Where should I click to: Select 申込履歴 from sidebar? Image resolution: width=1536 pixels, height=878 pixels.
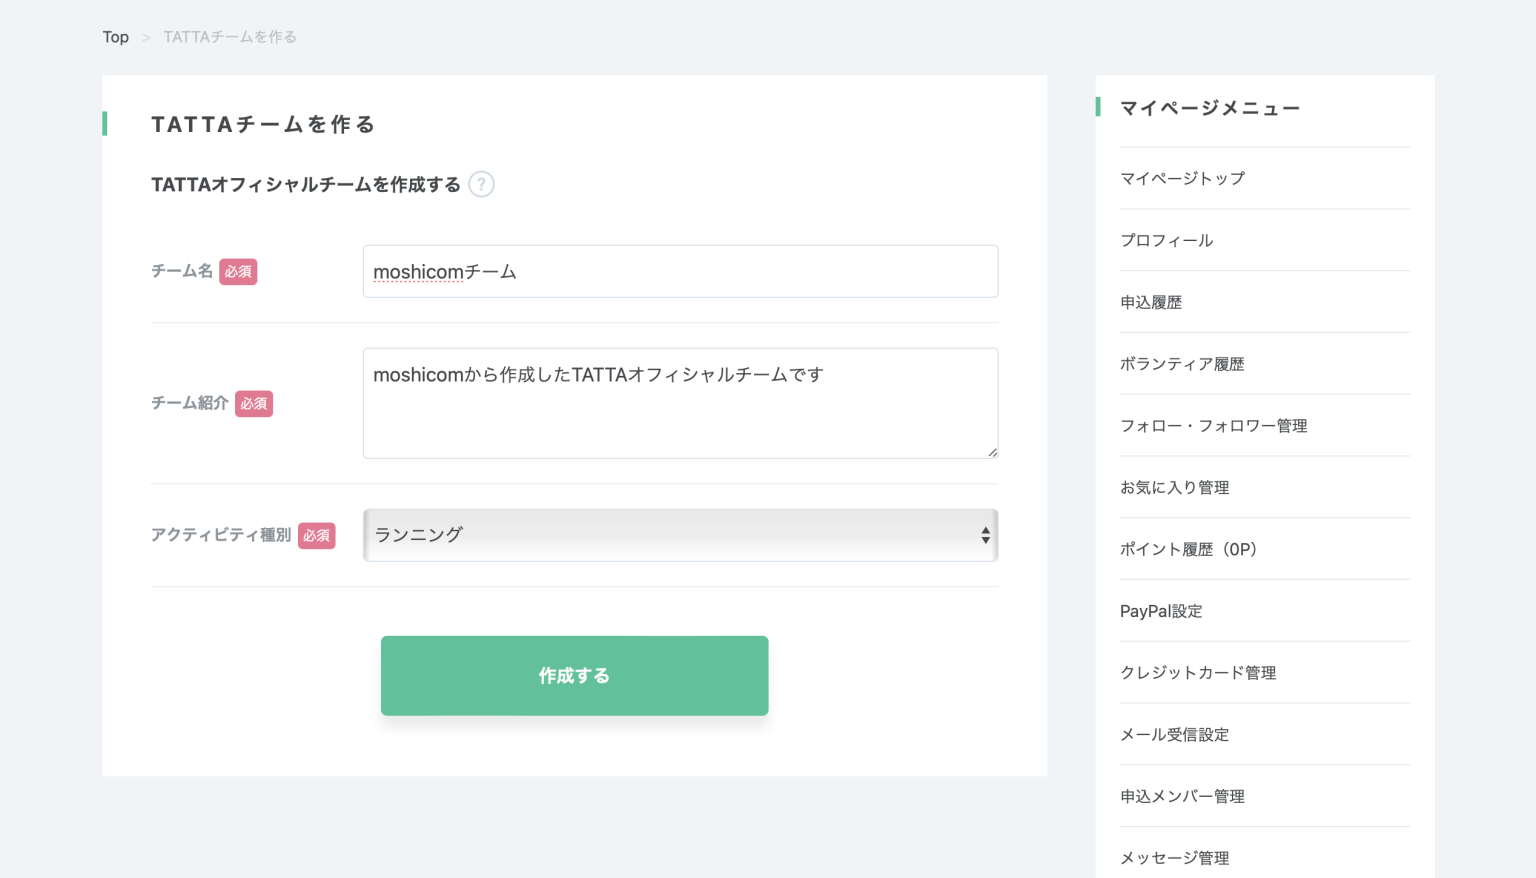pos(1151,303)
